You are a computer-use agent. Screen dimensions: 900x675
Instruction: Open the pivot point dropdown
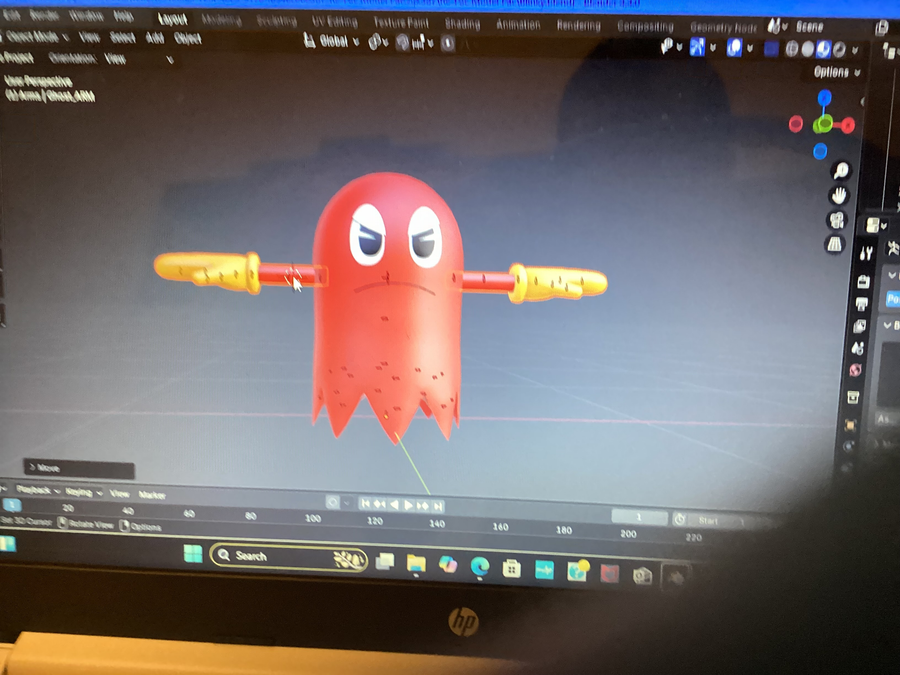click(378, 42)
